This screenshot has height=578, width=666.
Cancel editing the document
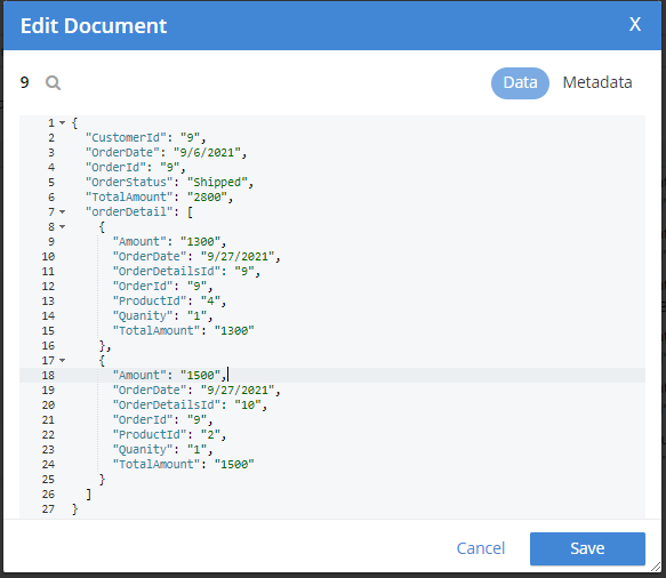480,548
